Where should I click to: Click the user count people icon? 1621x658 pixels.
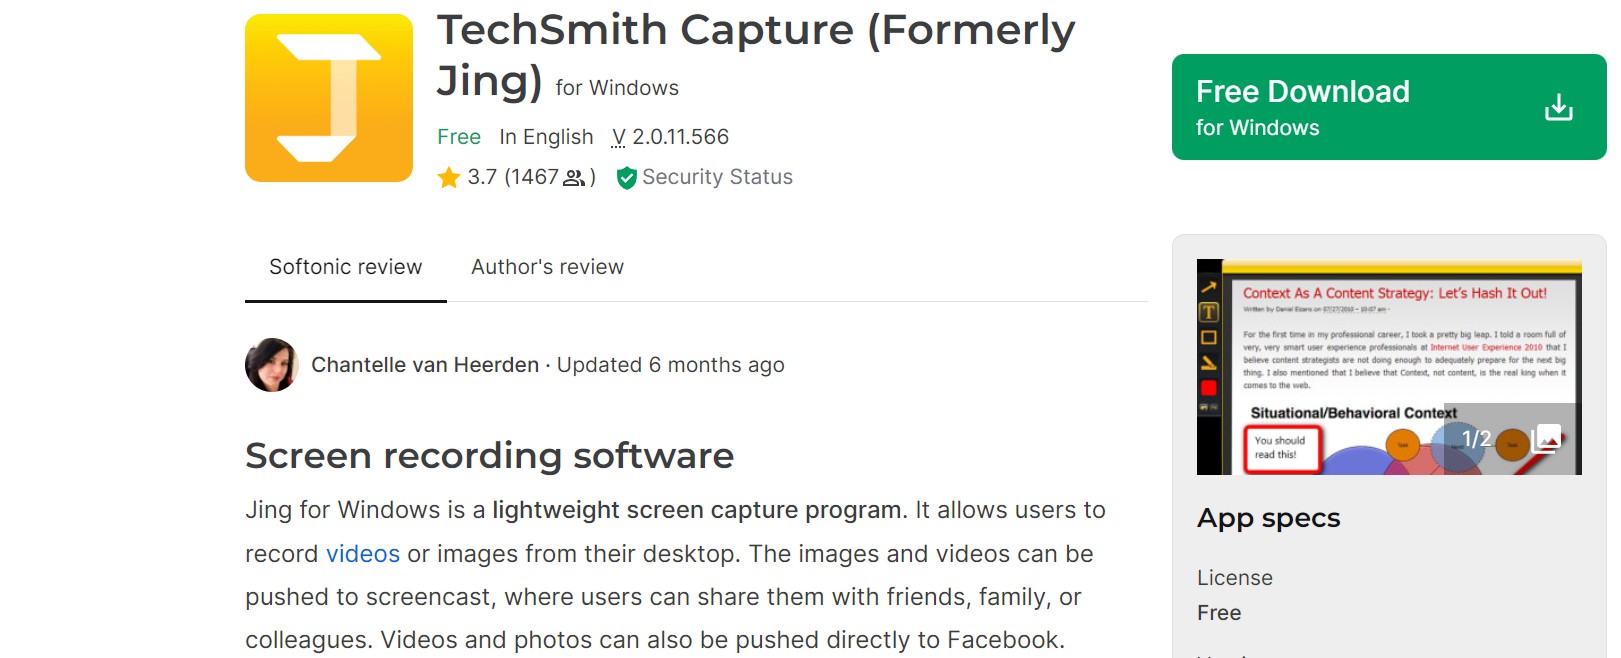(x=574, y=178)
